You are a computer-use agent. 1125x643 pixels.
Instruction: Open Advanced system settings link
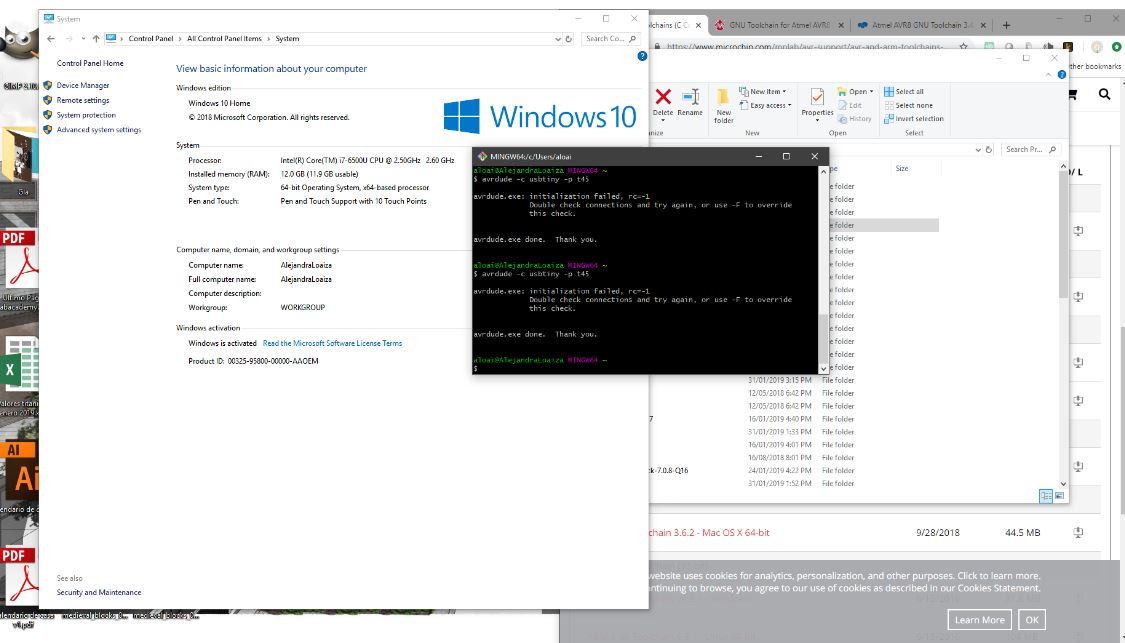pyautogui.click(x=99, y=130)
